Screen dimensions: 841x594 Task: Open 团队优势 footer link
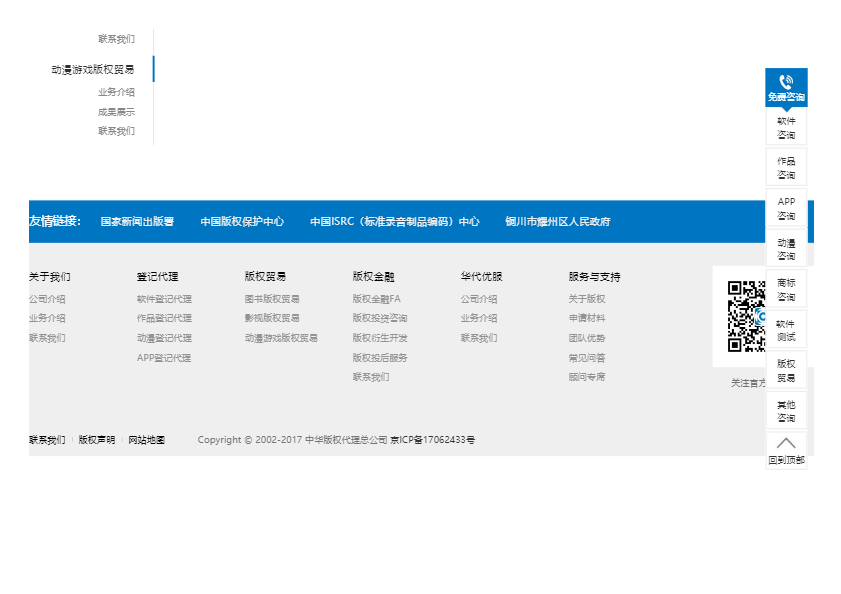coord(587,338)
